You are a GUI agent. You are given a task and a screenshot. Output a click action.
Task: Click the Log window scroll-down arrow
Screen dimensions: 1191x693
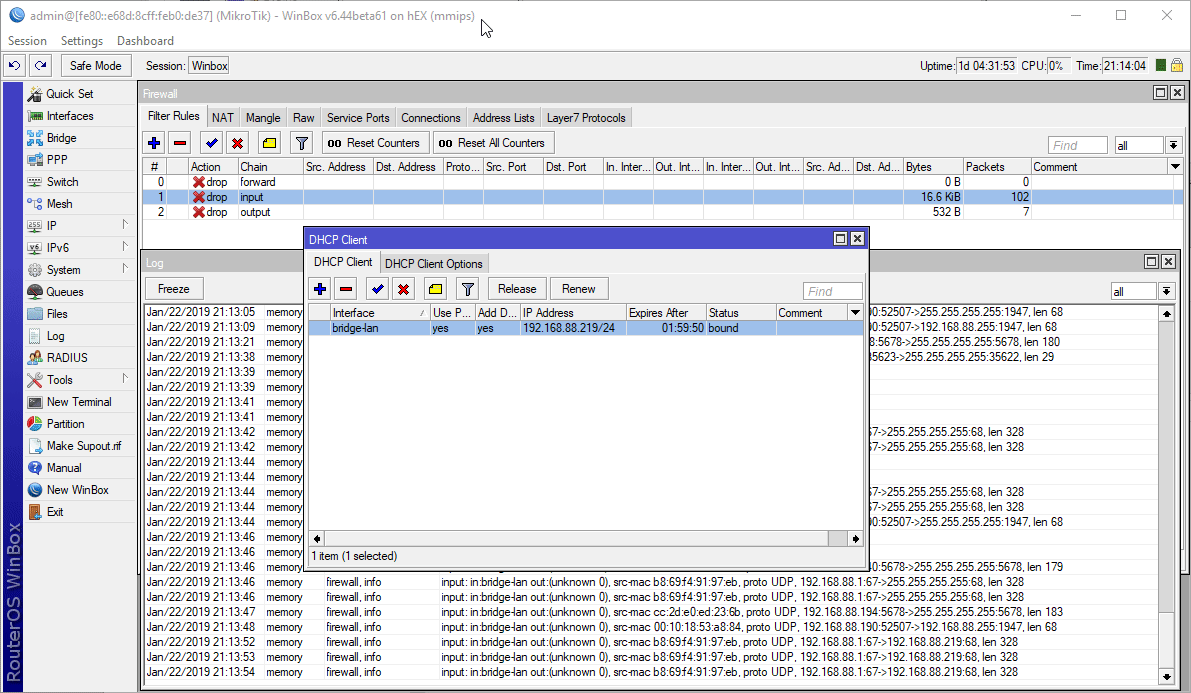pyautogui.click(x=1167, y=676)
